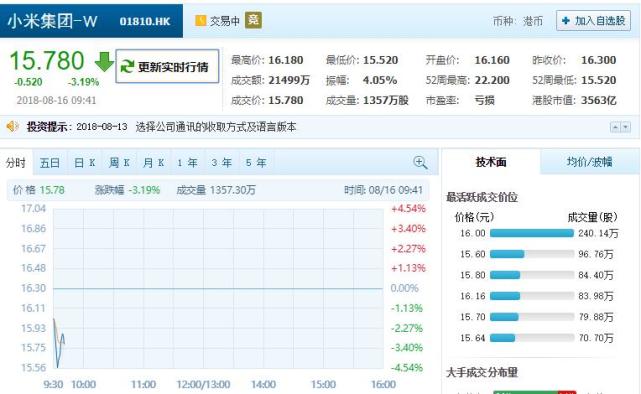Screen dimensions: 641x394
Task: Switch to the 3年 chart tab
Action: 222,163
